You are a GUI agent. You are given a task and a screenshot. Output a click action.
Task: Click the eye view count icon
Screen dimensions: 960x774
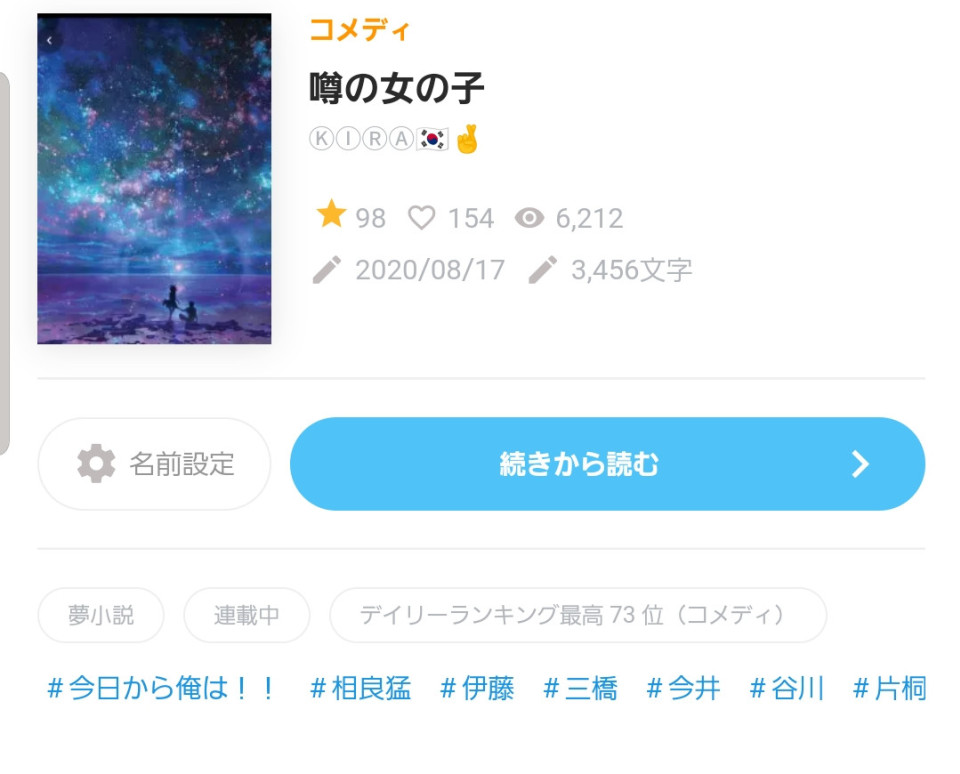[x=529, y=217]
